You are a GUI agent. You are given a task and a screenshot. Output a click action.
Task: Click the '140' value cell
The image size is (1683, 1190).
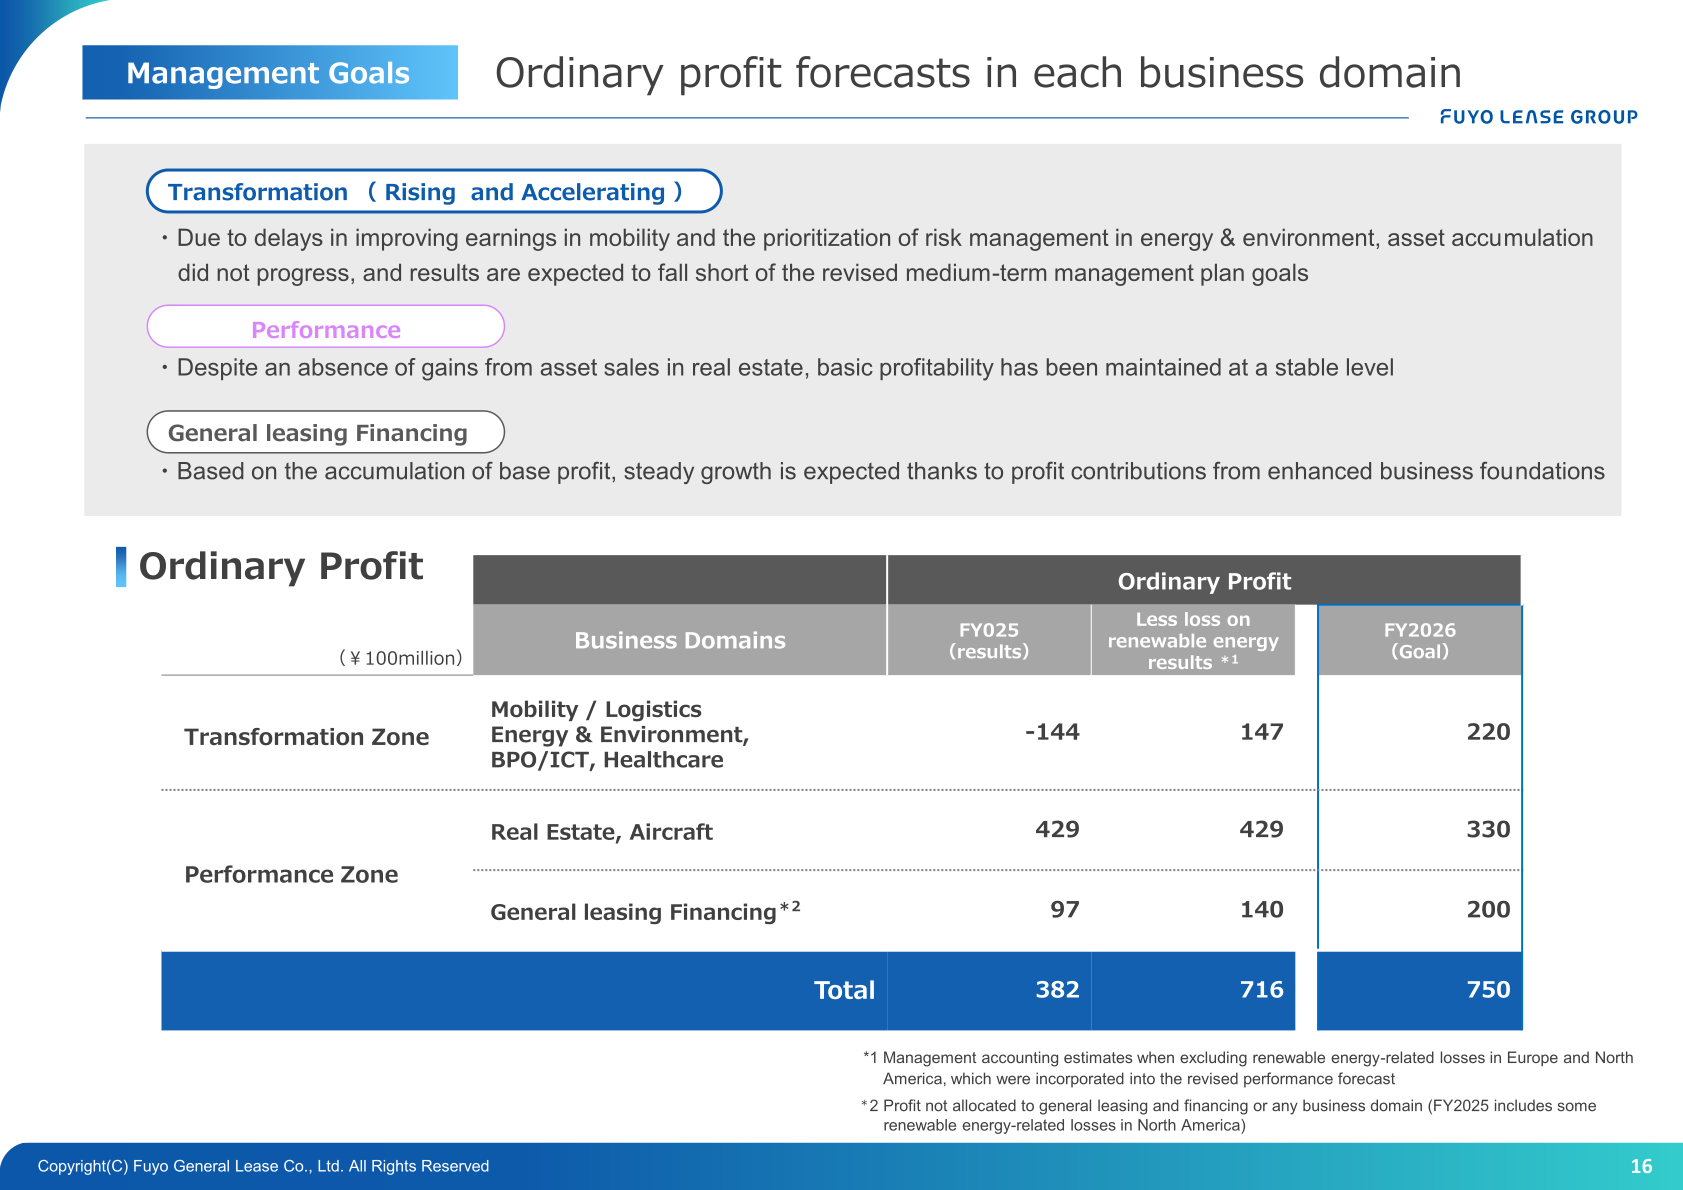(x=1262, y=909)
